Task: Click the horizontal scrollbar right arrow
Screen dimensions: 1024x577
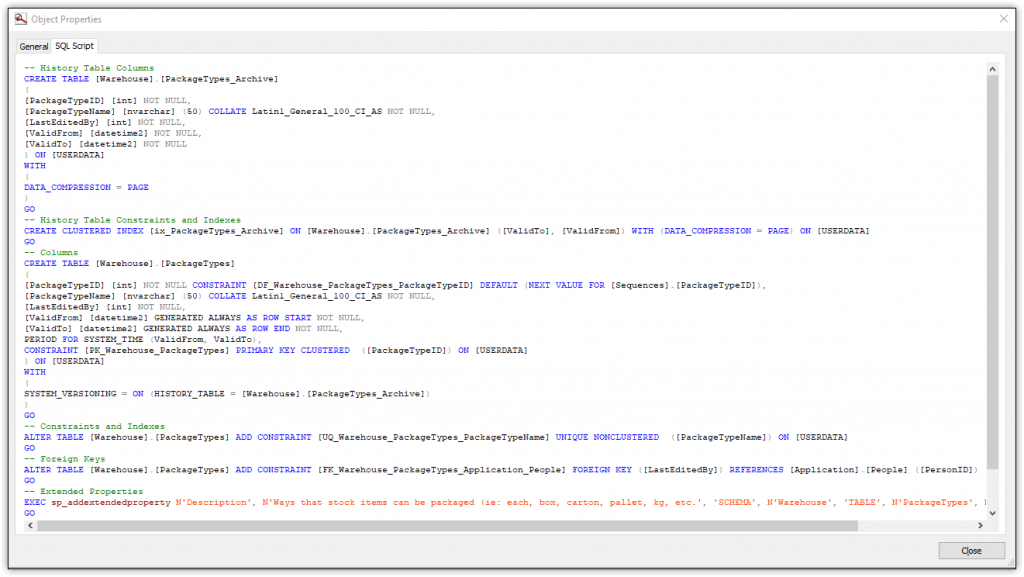Action: pos(981,524)
